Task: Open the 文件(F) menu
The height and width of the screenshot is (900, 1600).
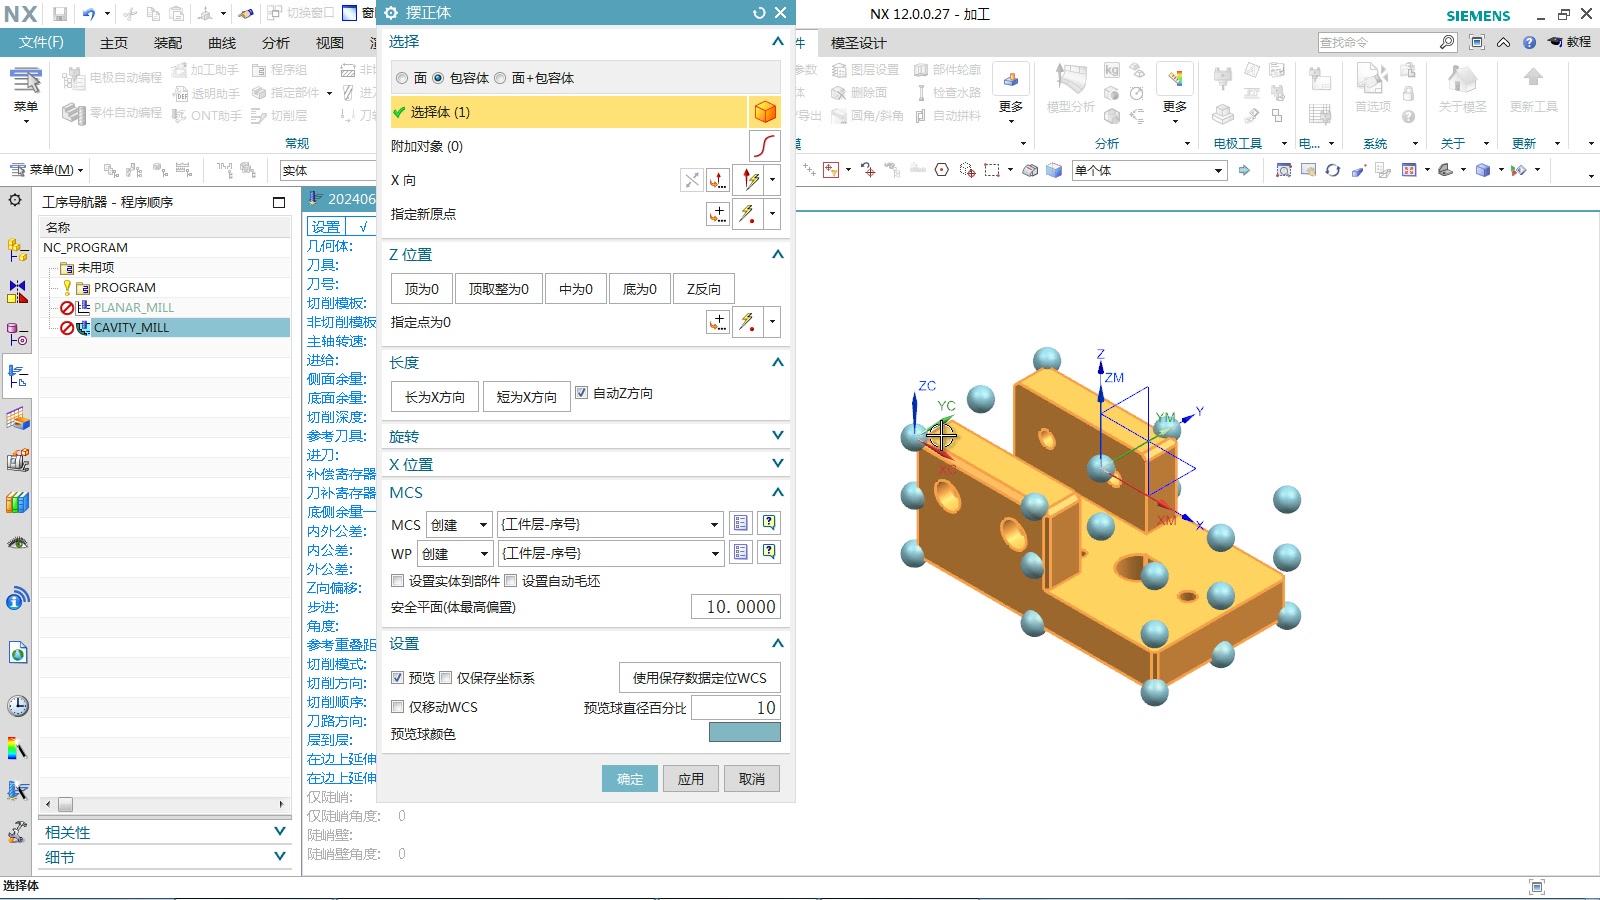Action: 41,42
